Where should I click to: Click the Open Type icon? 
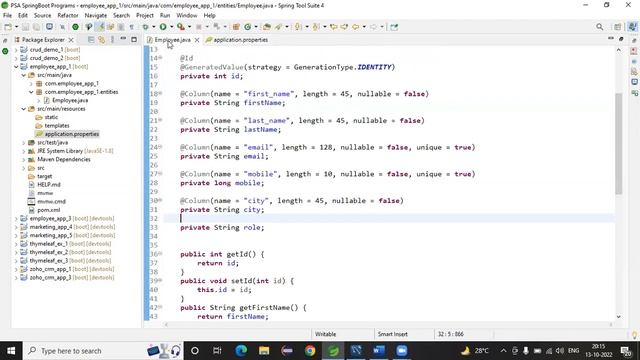tap(267, 27)
